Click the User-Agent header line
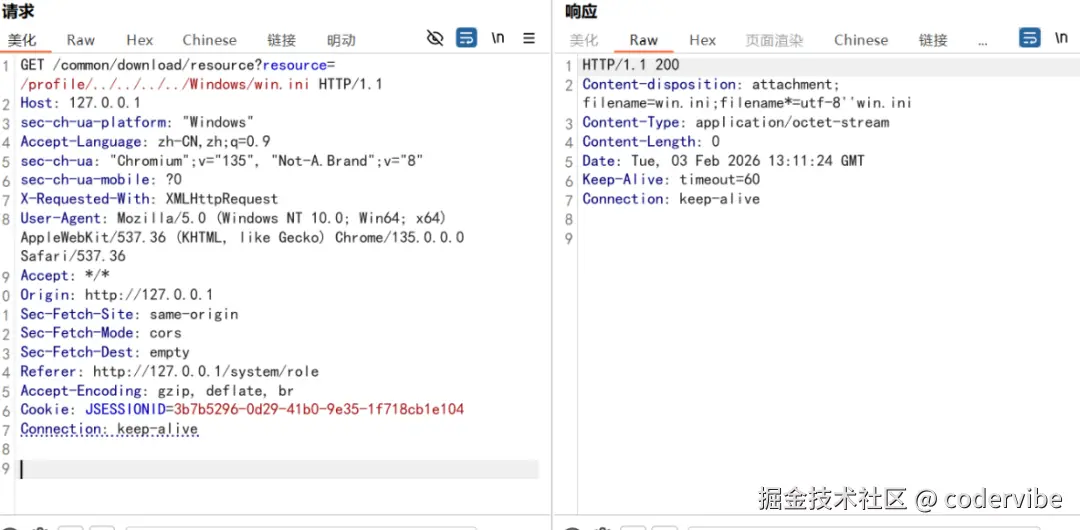 tap(233, 218)
